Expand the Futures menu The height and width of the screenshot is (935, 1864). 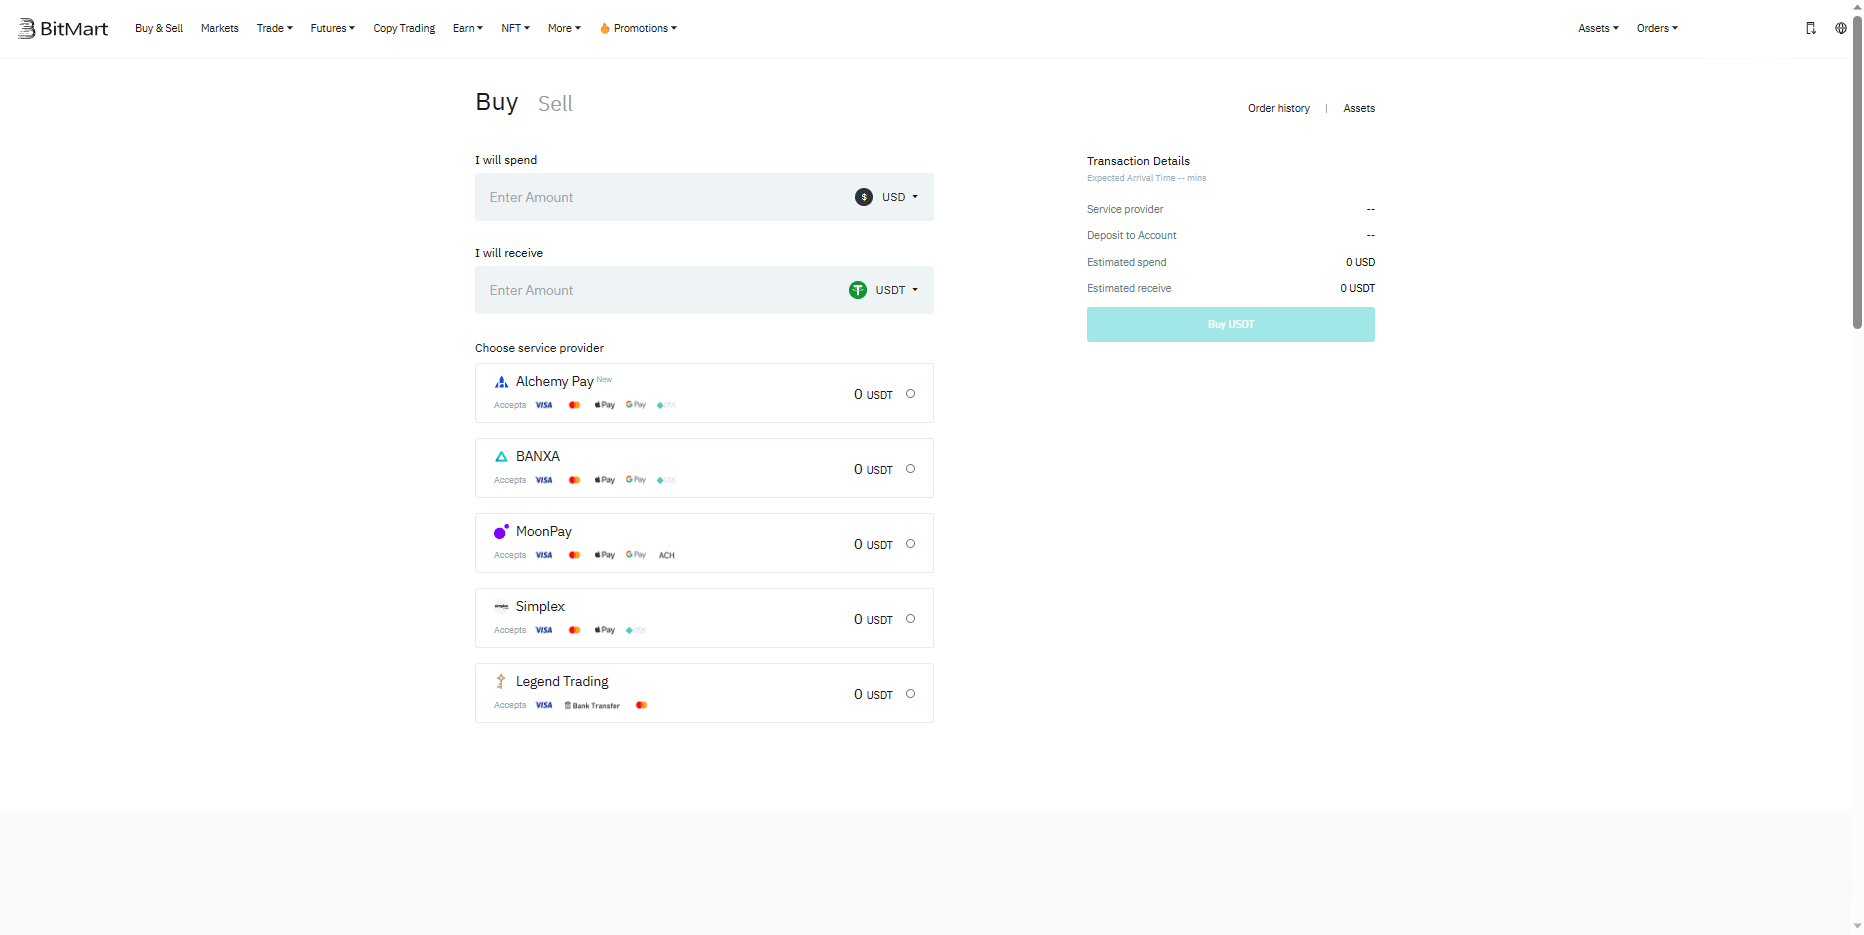pyautogui.click(x=333, y=28)
